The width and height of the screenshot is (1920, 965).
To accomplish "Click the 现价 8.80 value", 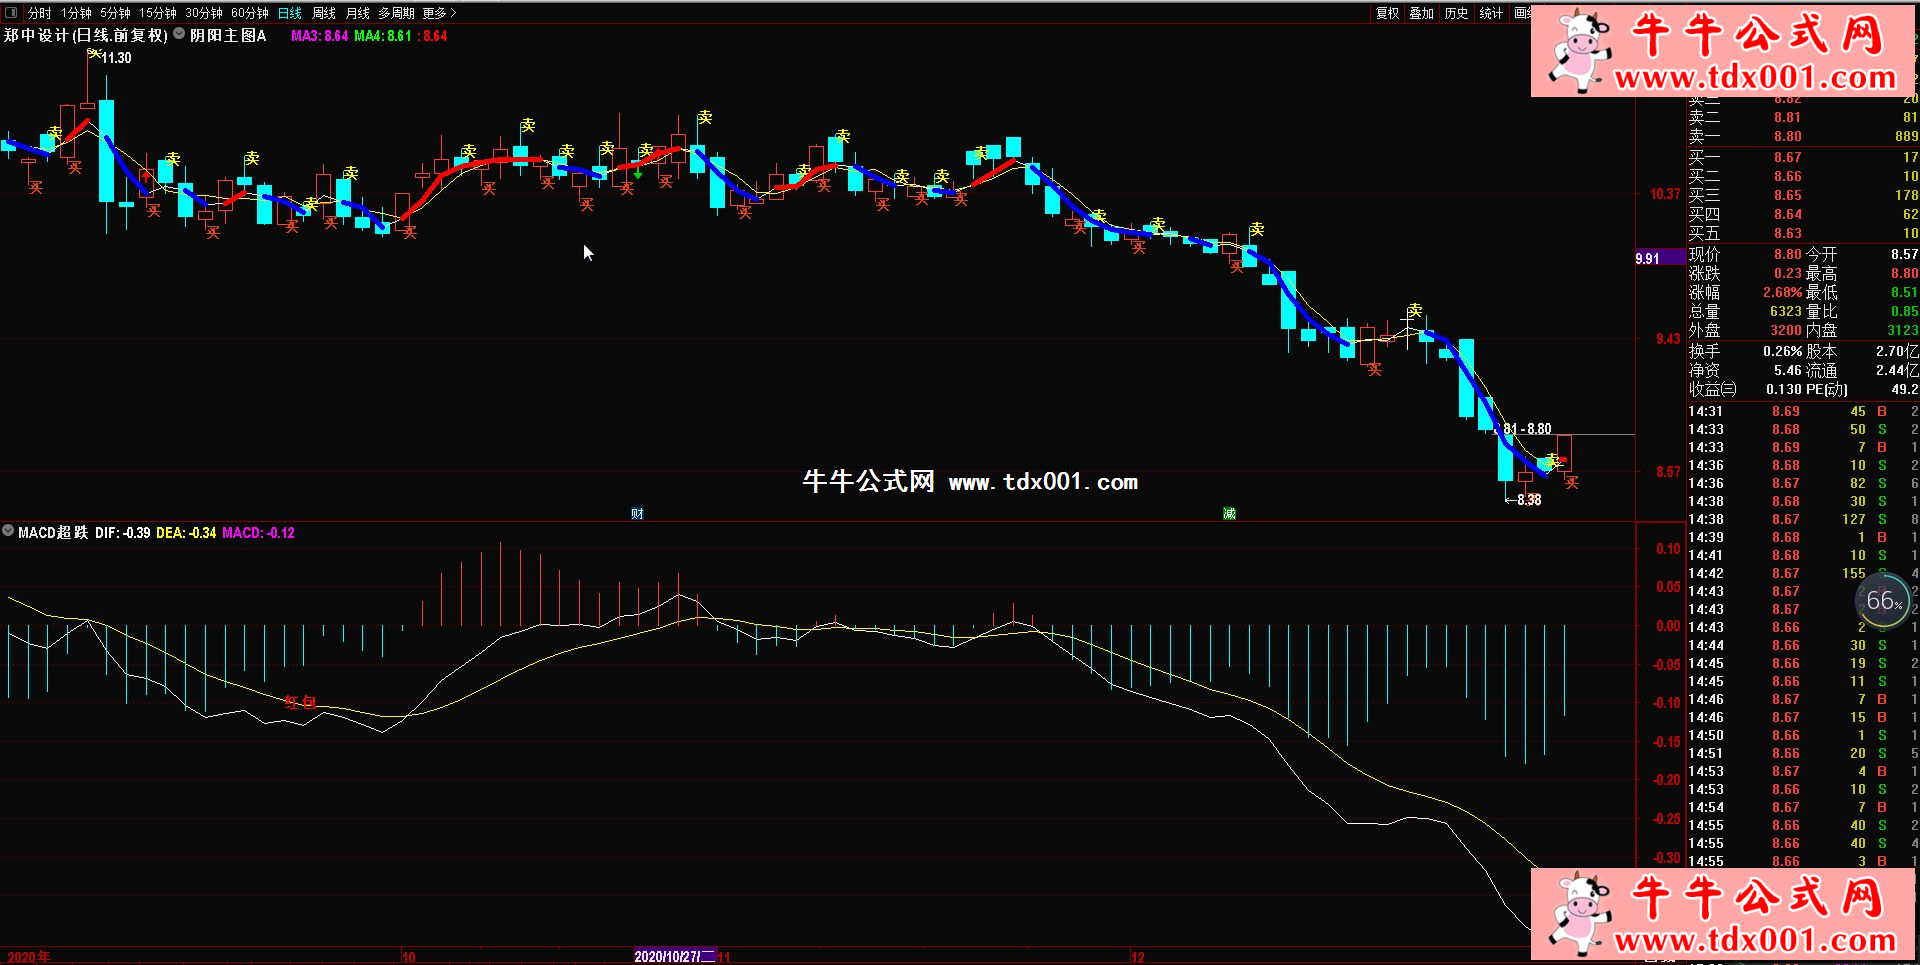I will (x=1788, y=254).
